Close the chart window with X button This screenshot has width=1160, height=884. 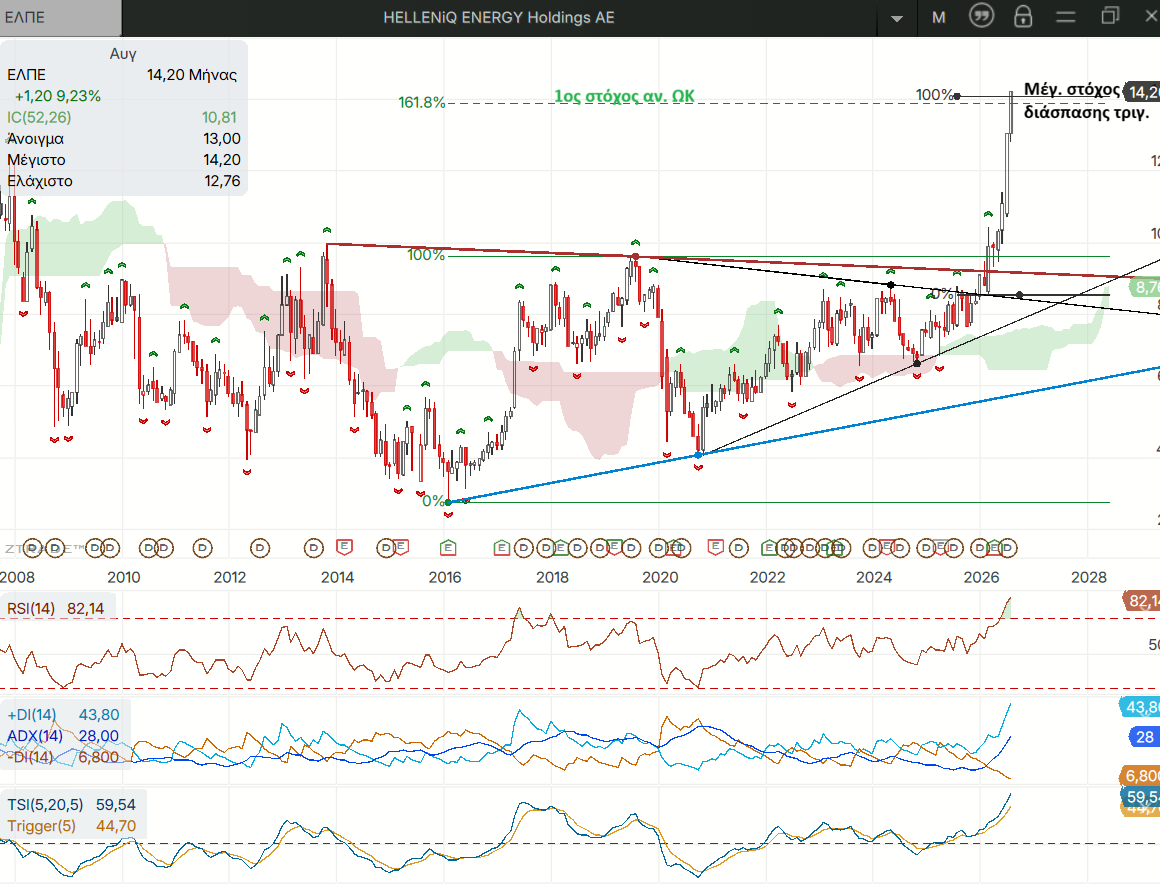(1150, 16)
